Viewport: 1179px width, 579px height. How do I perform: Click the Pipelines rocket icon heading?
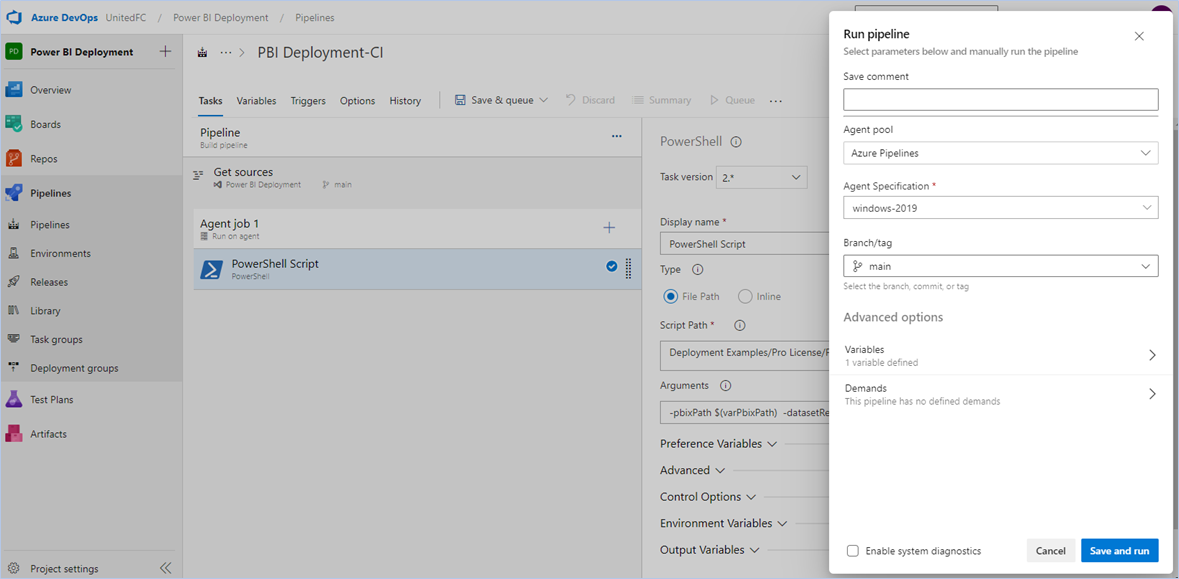click(14, 193)
